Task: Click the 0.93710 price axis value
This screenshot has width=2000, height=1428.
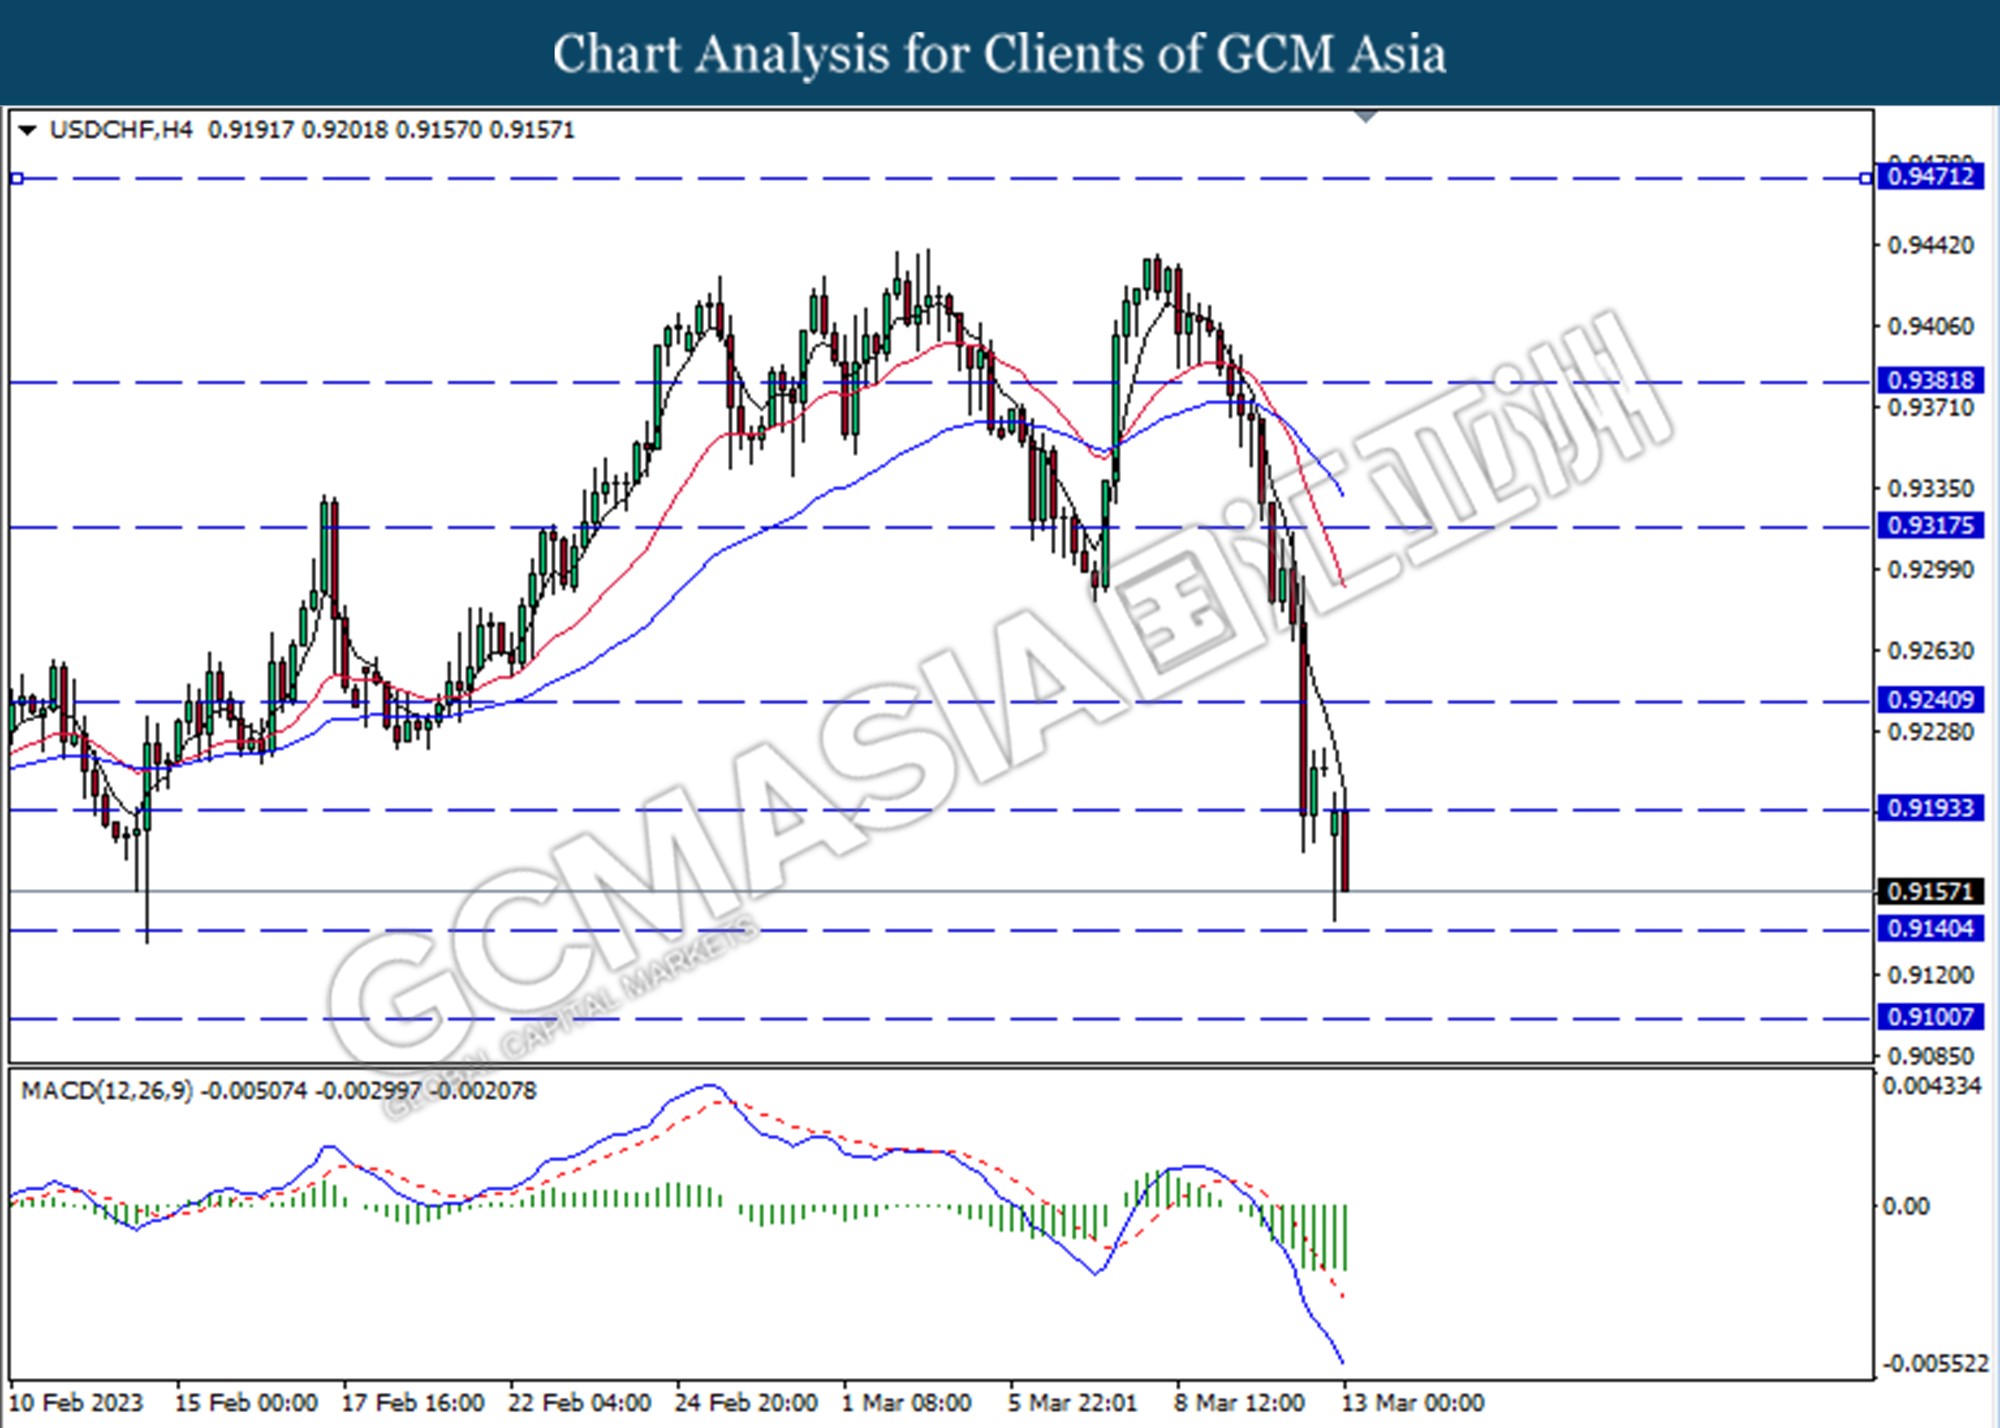Action: click(x=1931, y=408)
